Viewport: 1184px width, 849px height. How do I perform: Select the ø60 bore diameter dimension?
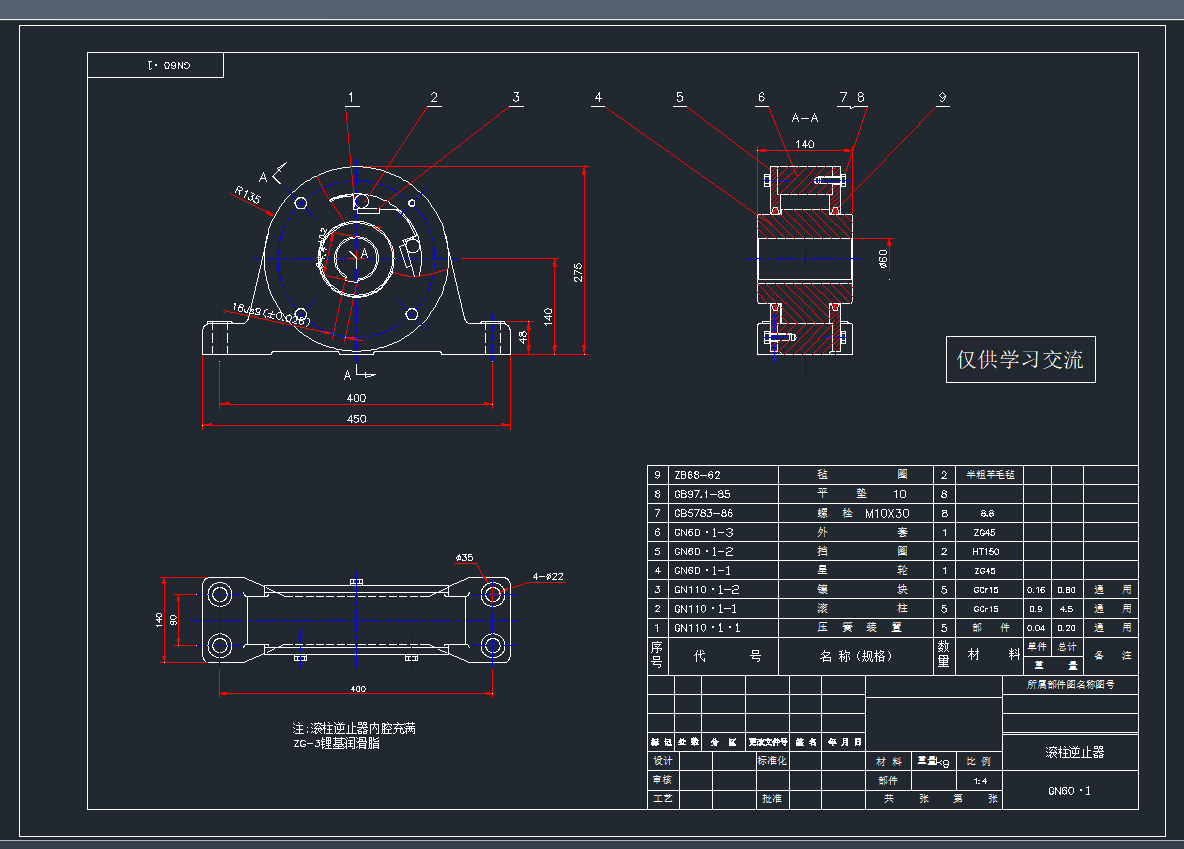[883, 260]
